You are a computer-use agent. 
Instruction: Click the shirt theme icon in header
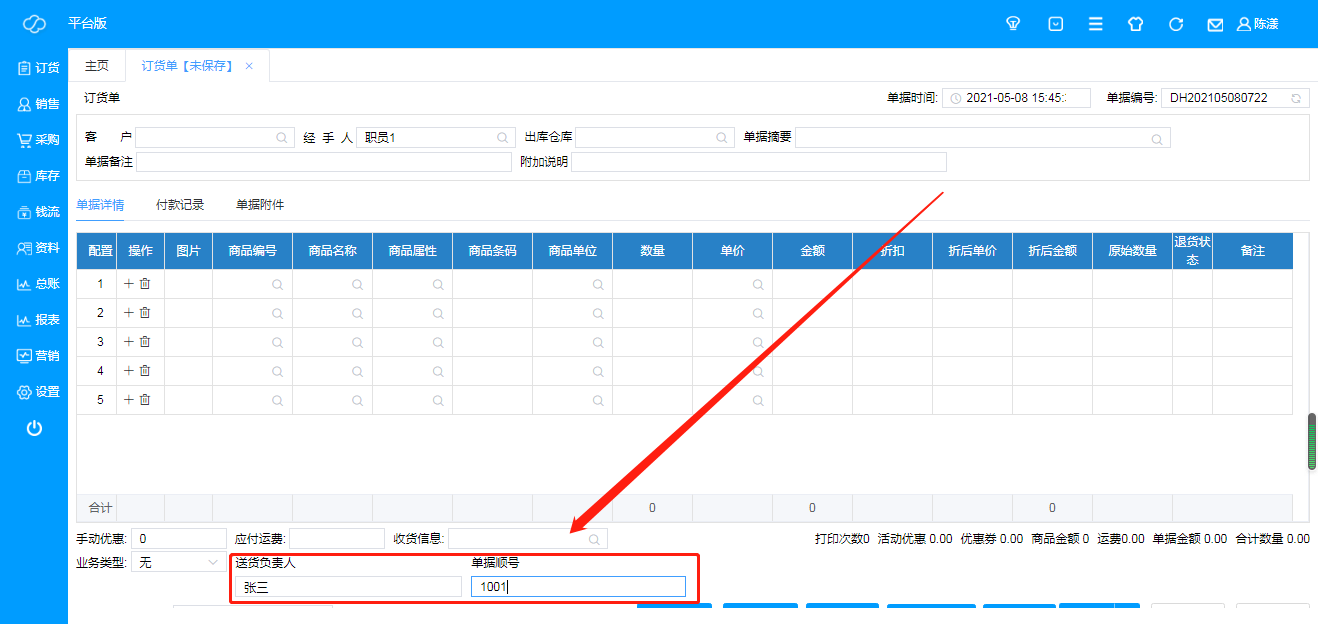coord(1135,24)
